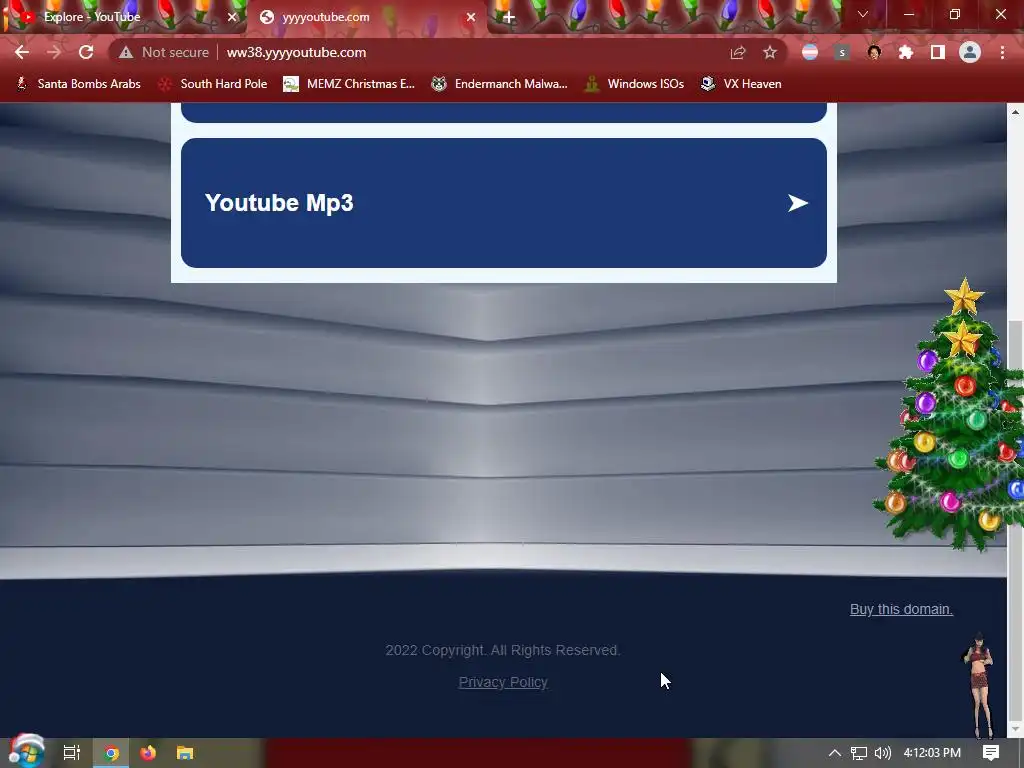Open the MEMZ Christmas bookmark
This screenshot has width=1024, height=768.
[x=349, y=84]
